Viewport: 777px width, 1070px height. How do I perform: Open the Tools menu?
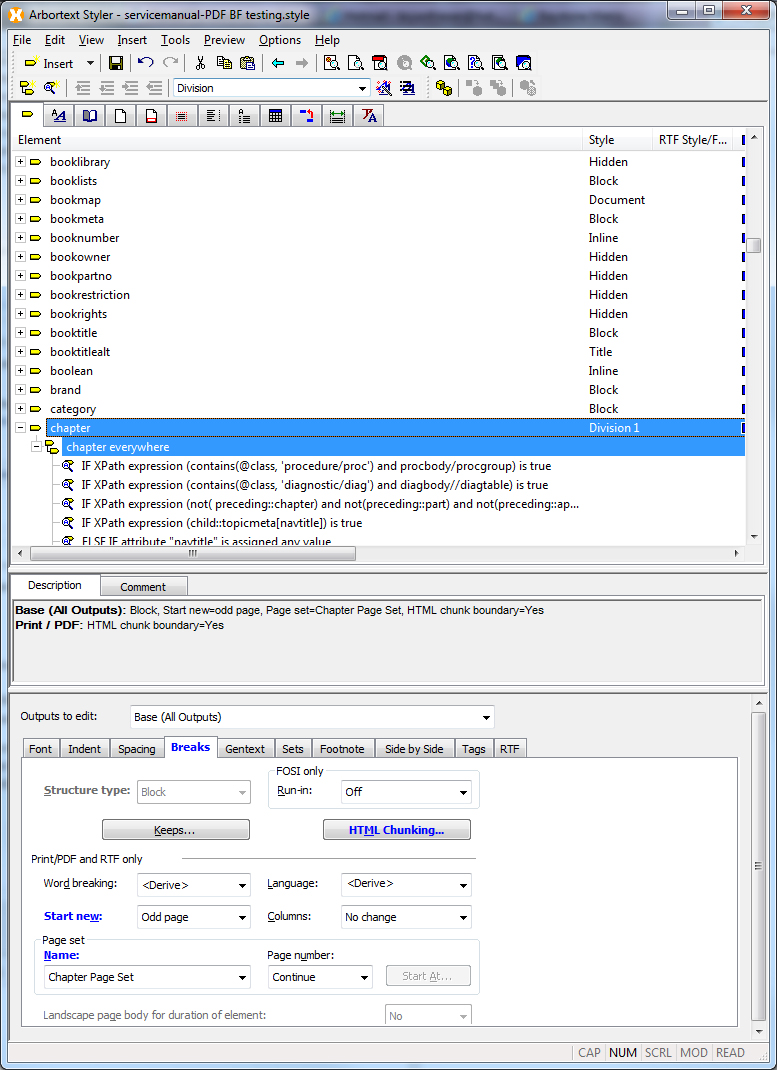[175, 40]
